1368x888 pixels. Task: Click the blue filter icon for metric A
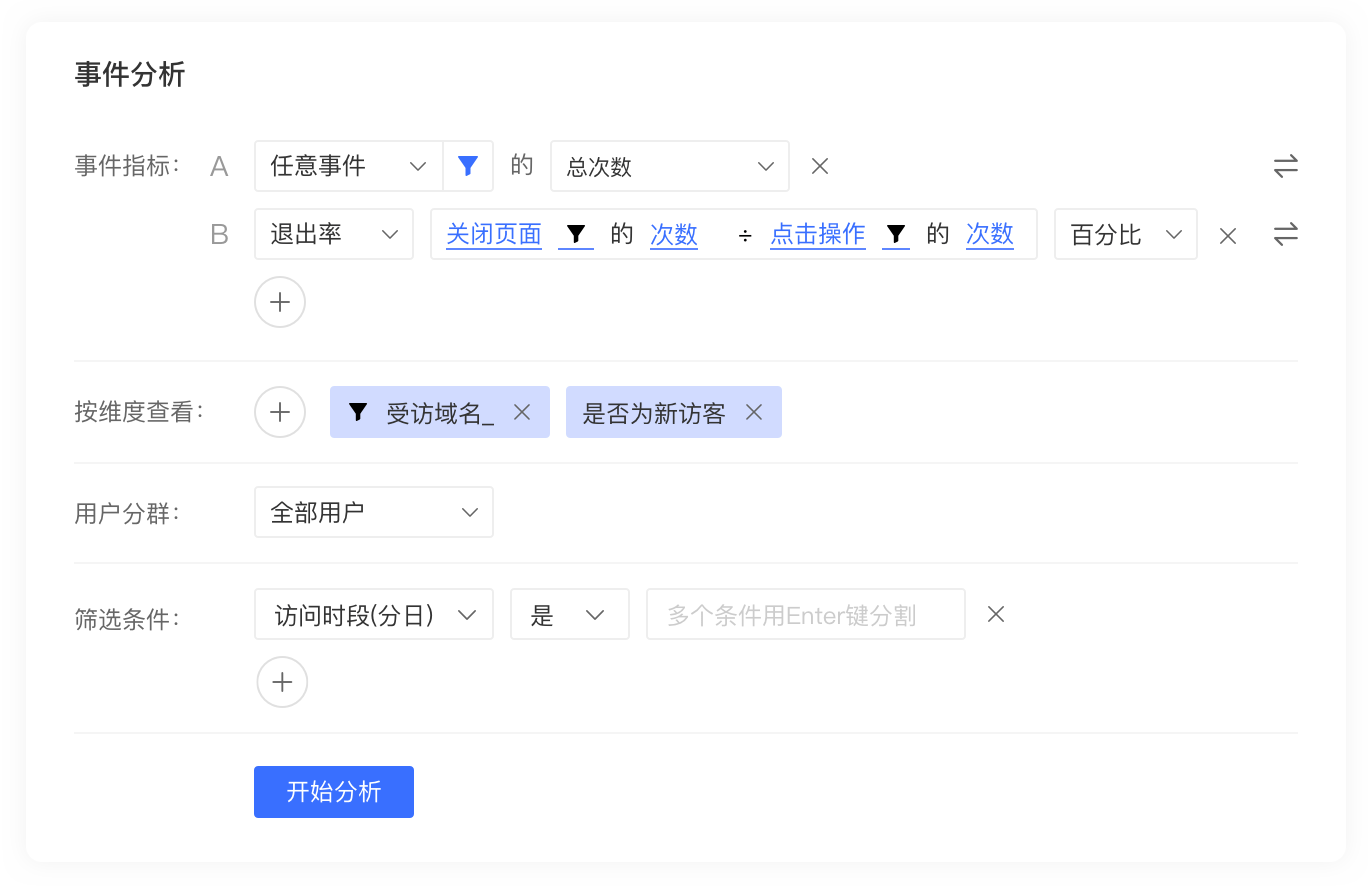pos(468,166)
